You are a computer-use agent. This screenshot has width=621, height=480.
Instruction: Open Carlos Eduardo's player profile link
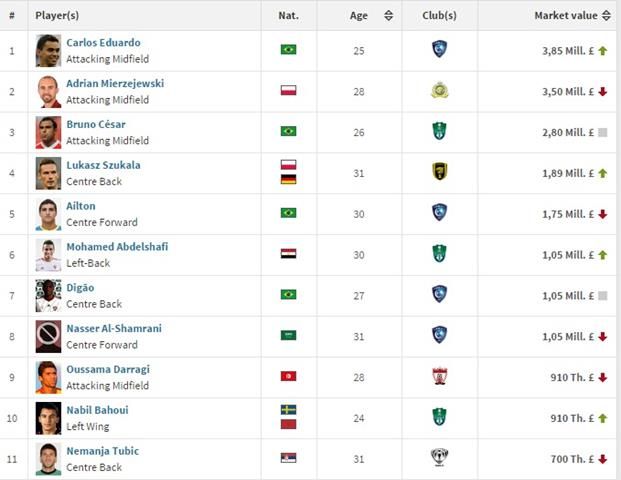tap(103, 43)
